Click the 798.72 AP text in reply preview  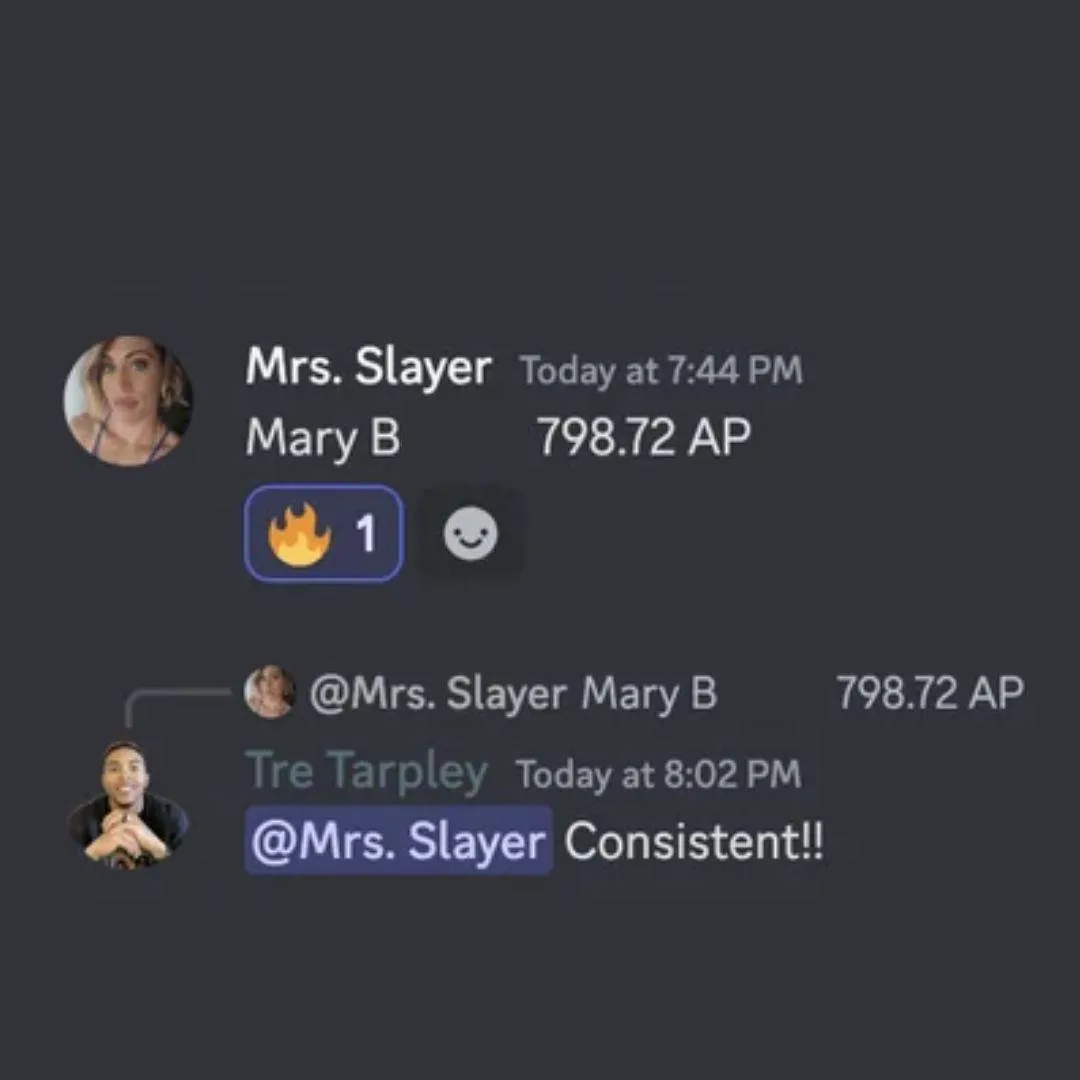pos(930,692)
